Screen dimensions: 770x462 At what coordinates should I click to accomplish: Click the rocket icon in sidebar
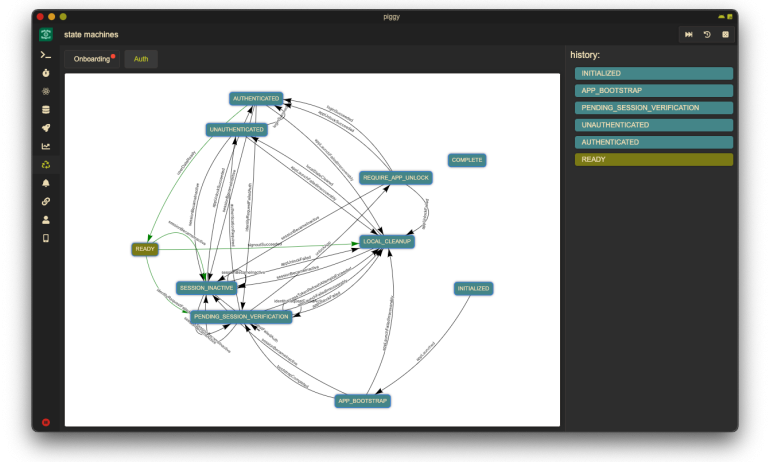coord(46,128)
